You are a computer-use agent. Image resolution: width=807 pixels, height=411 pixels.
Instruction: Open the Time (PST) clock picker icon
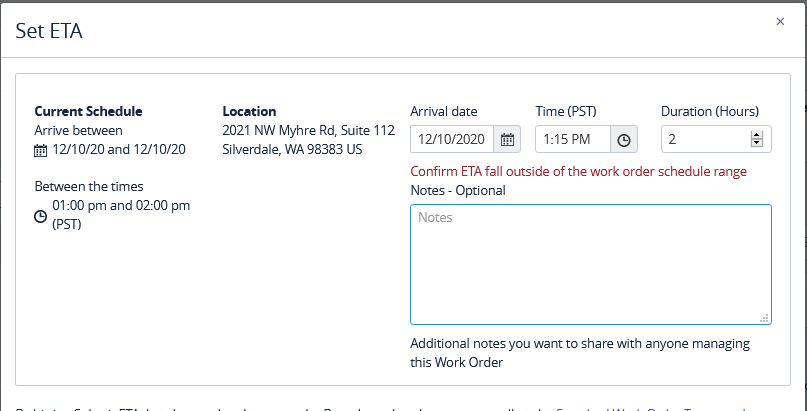click(624, 139)
